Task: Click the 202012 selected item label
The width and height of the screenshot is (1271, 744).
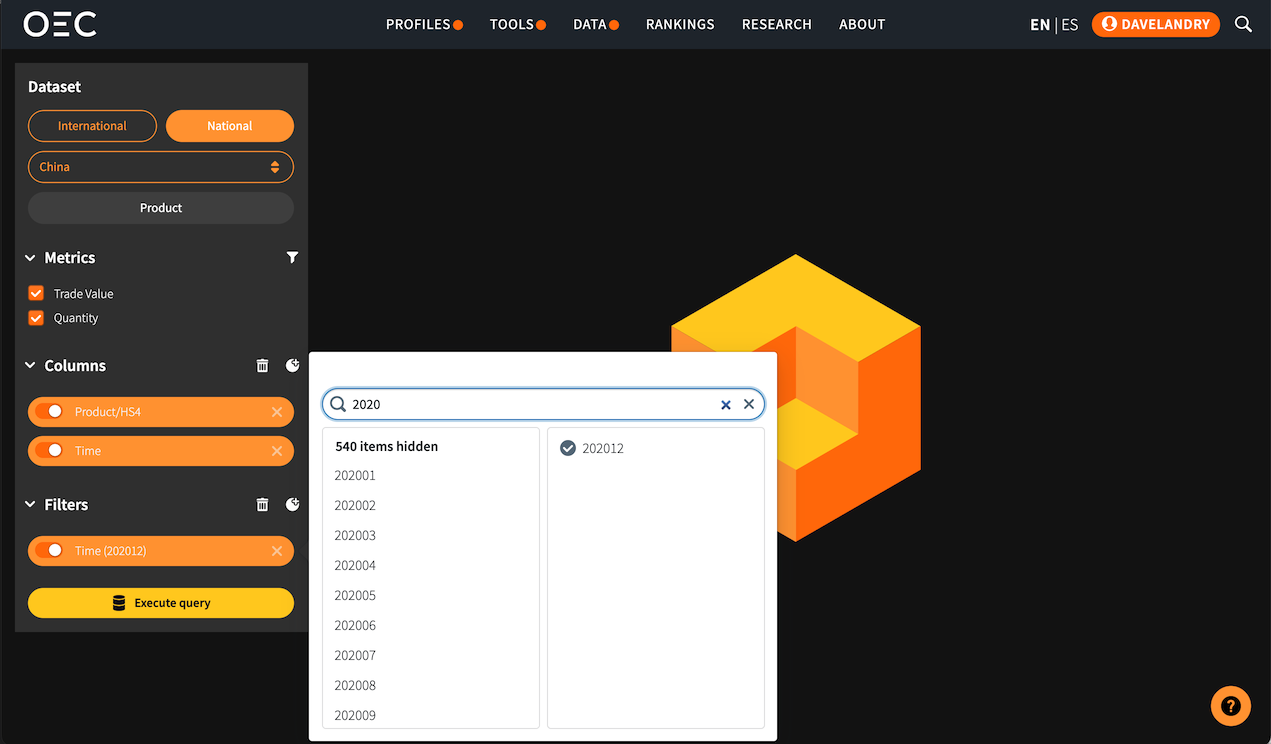Action: (x=603, y=448)
